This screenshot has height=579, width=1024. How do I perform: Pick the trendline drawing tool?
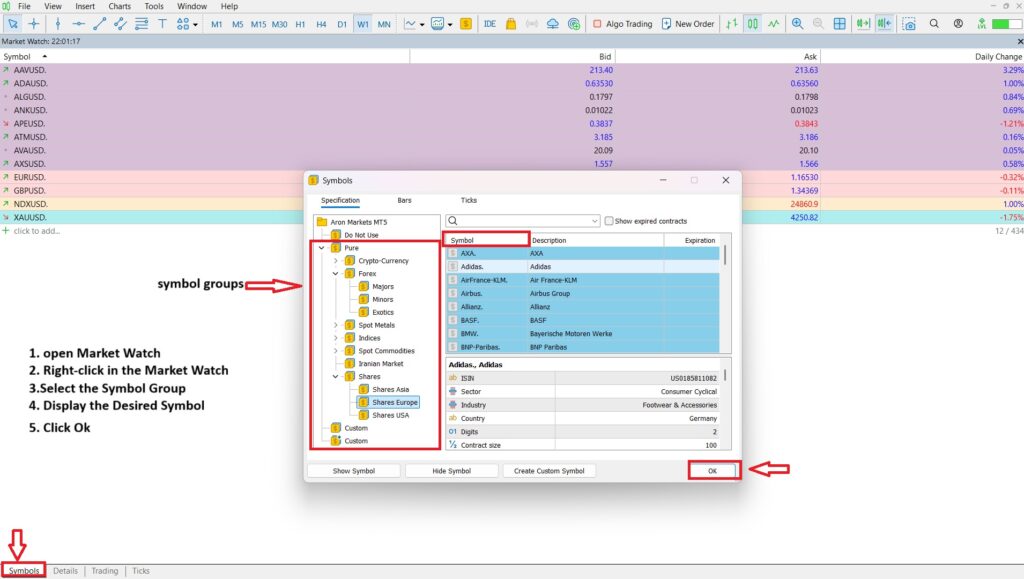pos(100,23)
